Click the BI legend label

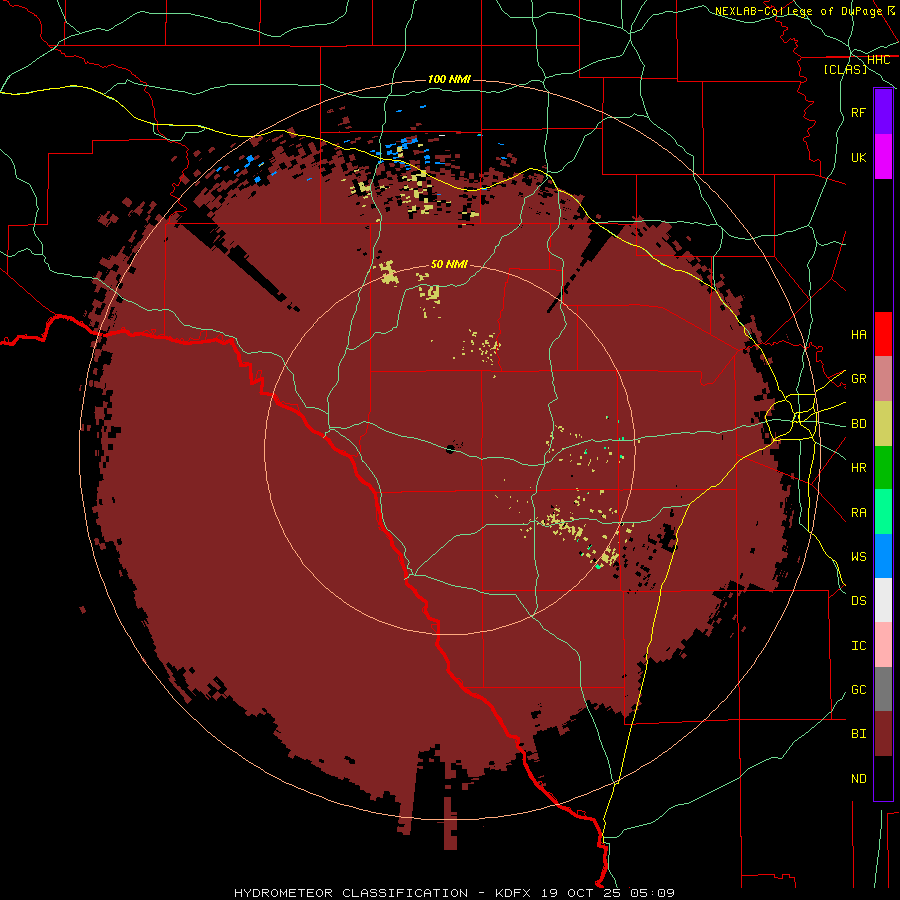click(x=858, y=734)
